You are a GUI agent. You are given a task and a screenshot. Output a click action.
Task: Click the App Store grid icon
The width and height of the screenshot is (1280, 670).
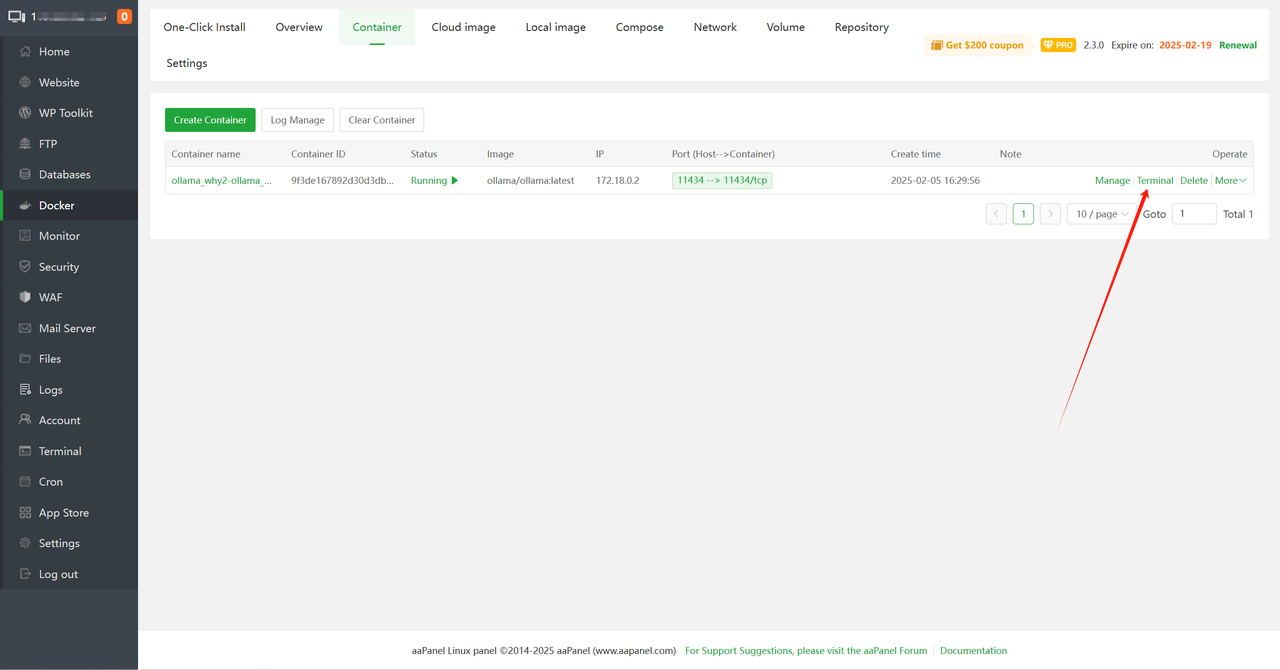25,513
